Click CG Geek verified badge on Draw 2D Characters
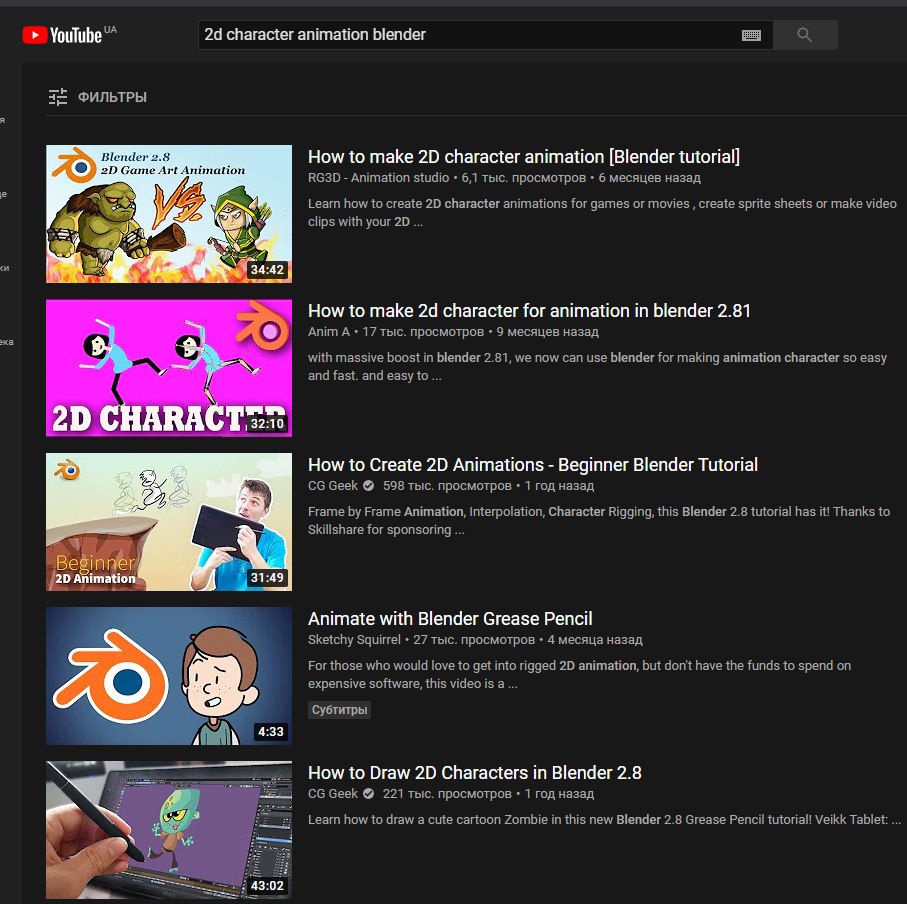 coord(368,794)
